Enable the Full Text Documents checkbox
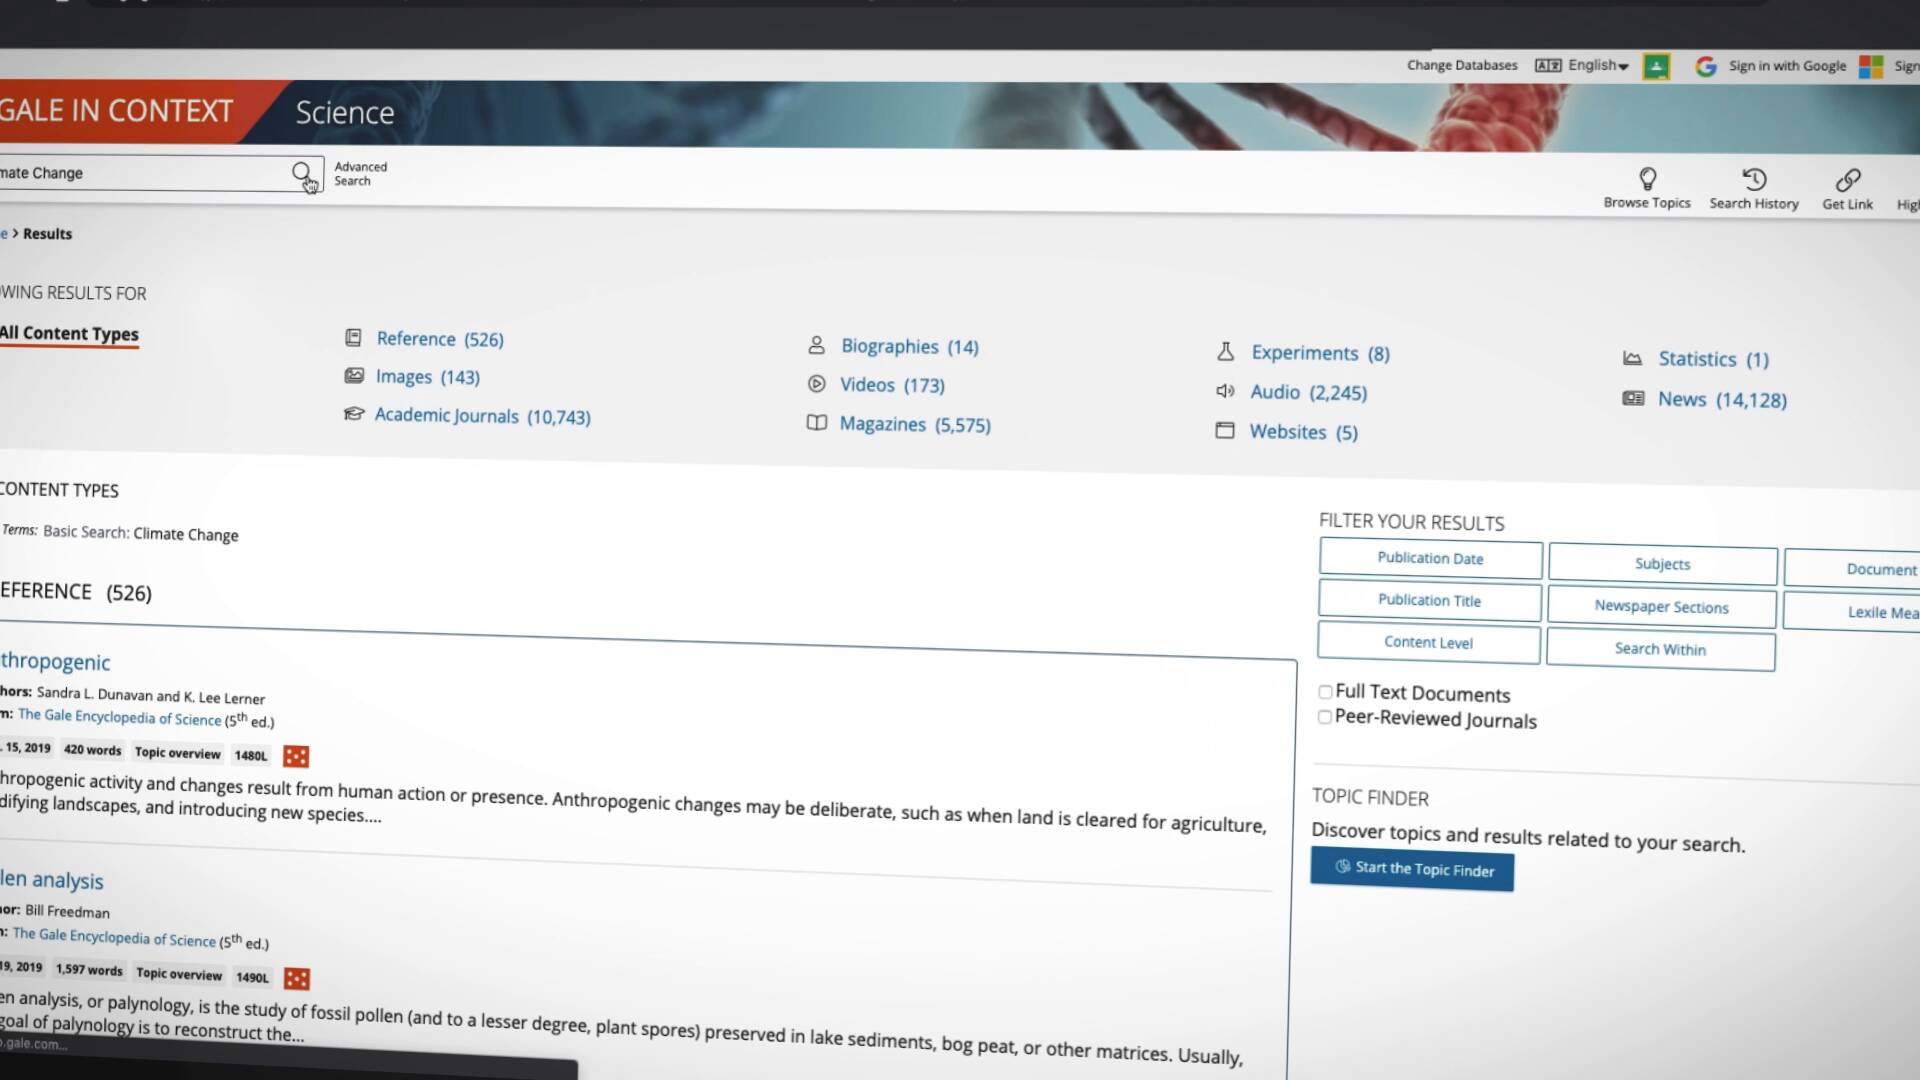This screenshot has width=1920, height=1080. [x=1325, y=691]
